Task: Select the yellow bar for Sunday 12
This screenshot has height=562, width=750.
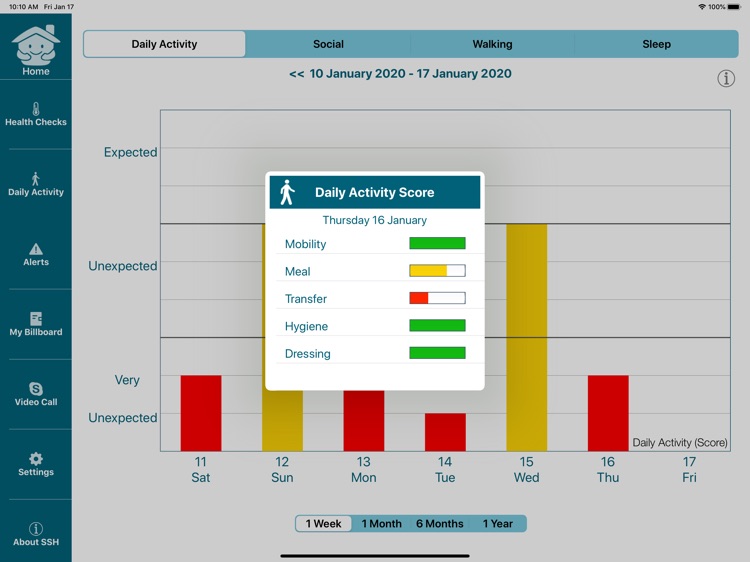Action: tap(282, 421)
